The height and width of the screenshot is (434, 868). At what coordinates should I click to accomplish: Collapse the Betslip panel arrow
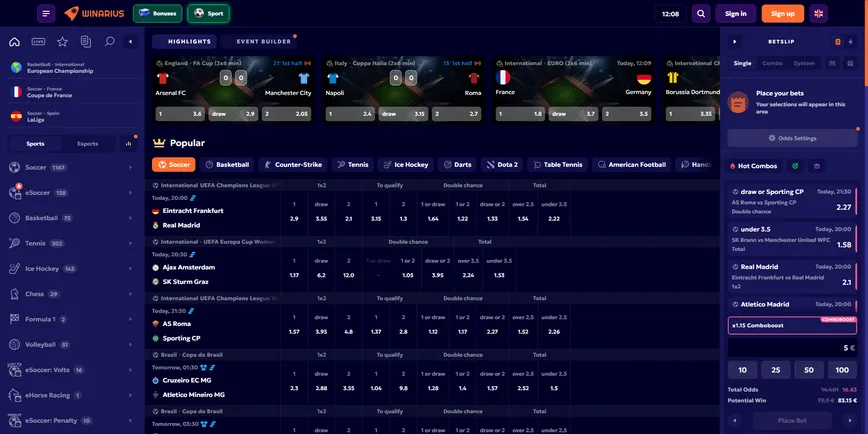(735, 42)
